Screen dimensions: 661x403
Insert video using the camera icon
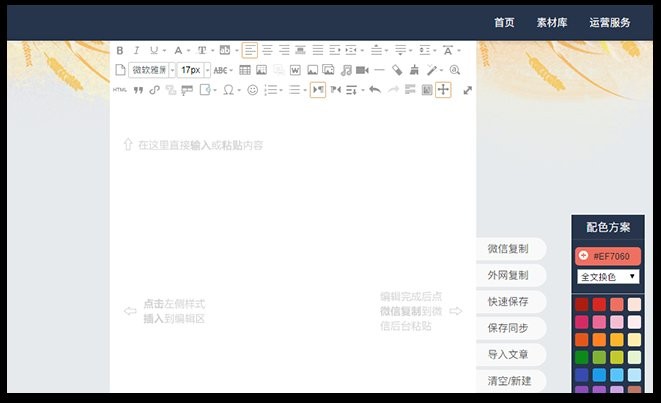click(x=362, y=70)
